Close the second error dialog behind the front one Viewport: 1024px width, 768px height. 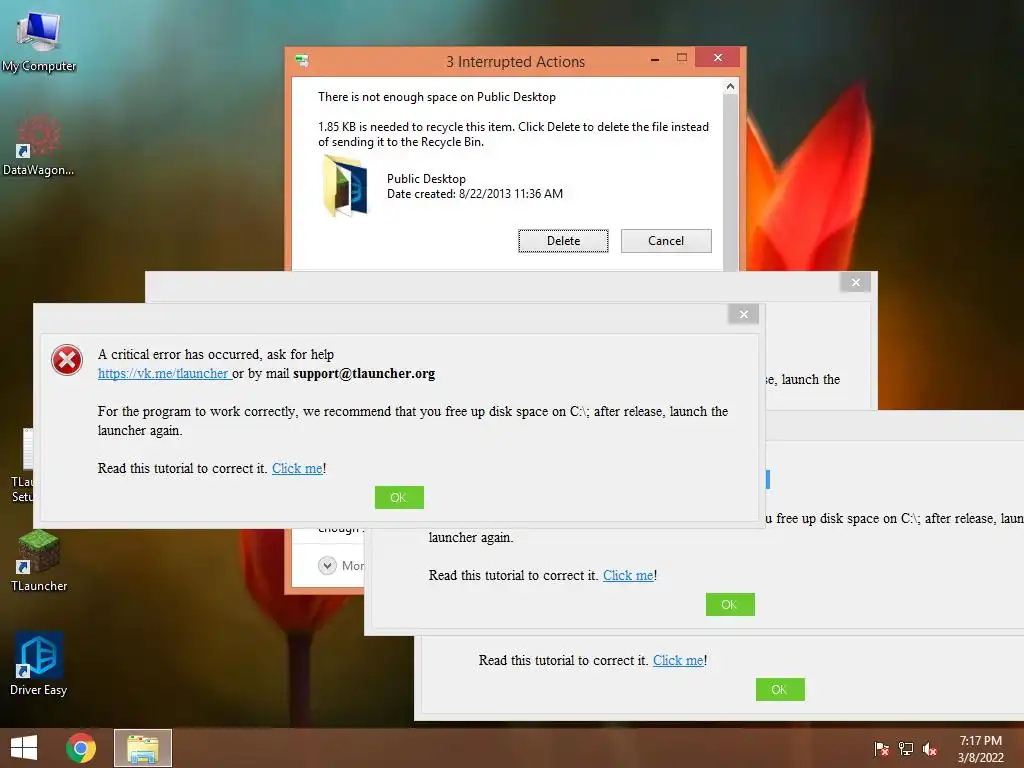click(856, 282)
